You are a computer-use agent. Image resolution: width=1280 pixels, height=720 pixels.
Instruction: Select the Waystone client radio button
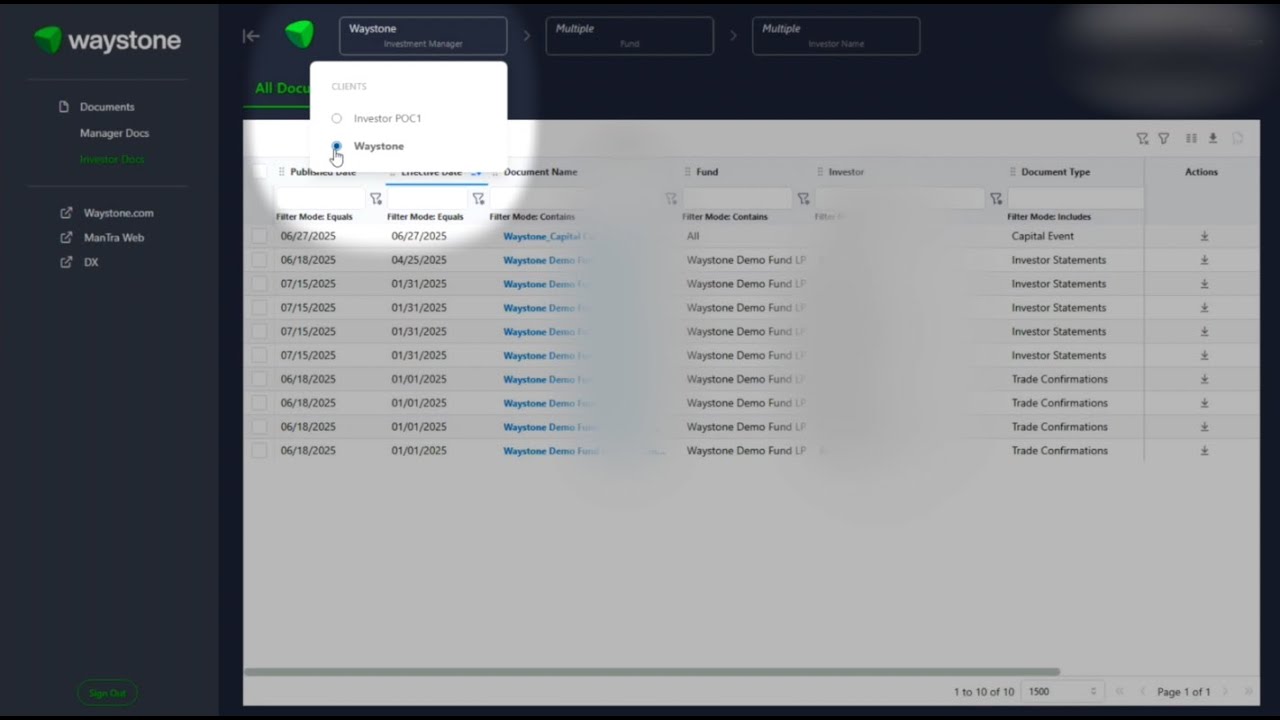(337, 146)
